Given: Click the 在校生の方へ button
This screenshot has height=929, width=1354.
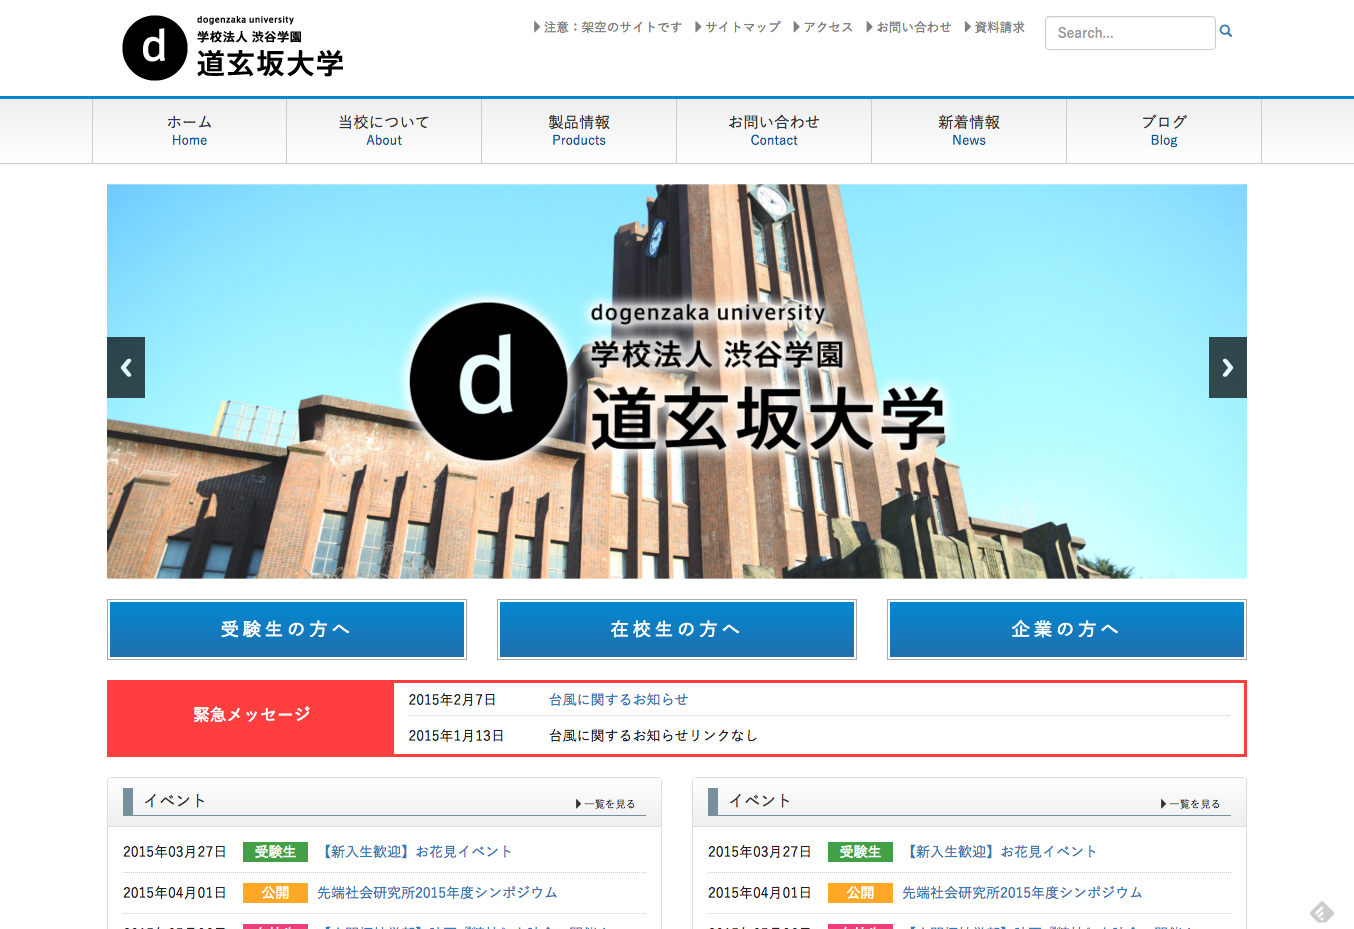Looking at the screenshot, I should [x=677, y=629].
